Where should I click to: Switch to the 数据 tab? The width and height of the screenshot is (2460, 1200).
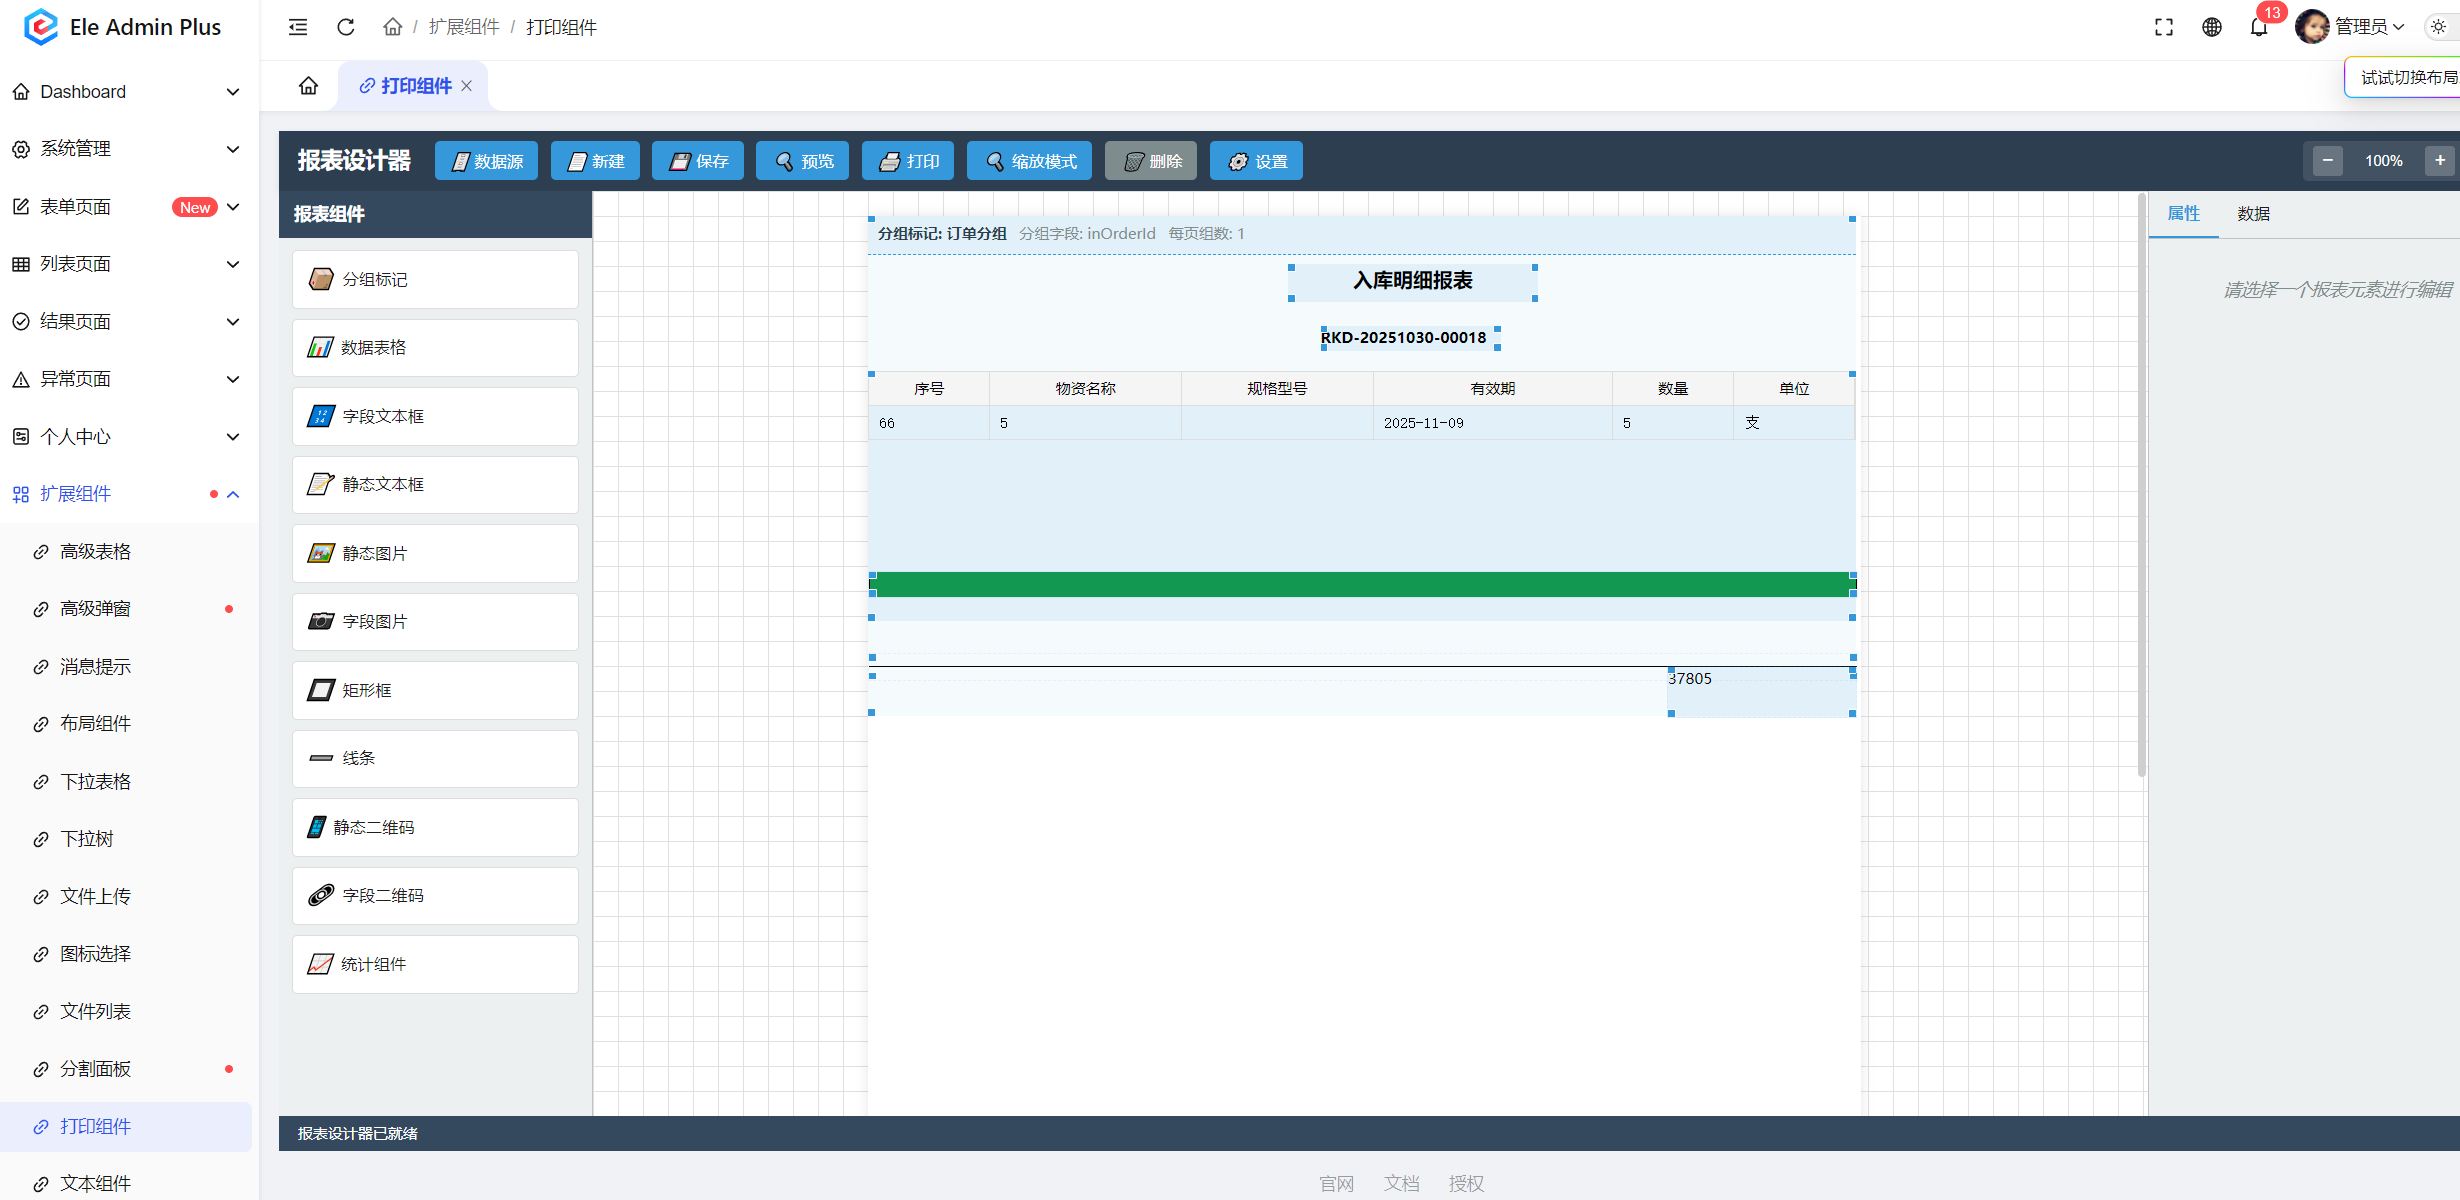2254,214
